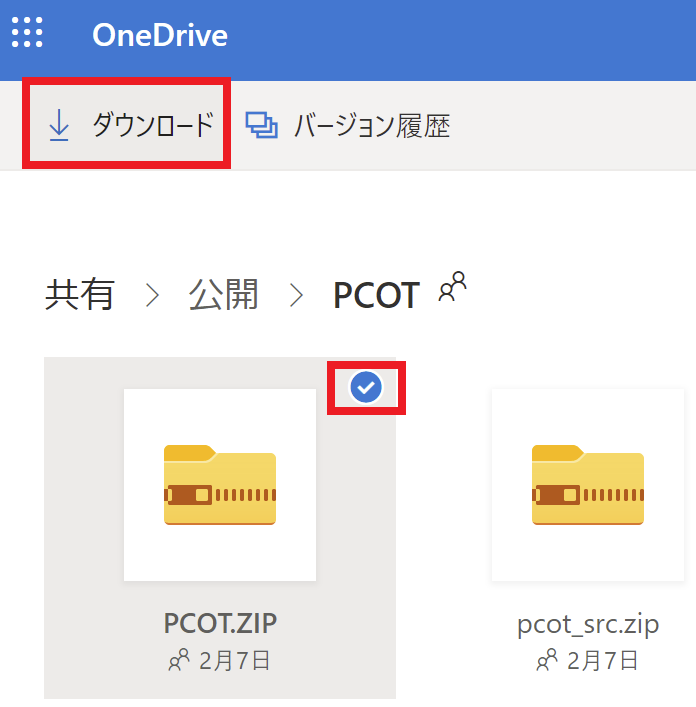Click the 2月7日 date under PCOT.ZIP
This screenshot has width=696, height=707.
234,661
